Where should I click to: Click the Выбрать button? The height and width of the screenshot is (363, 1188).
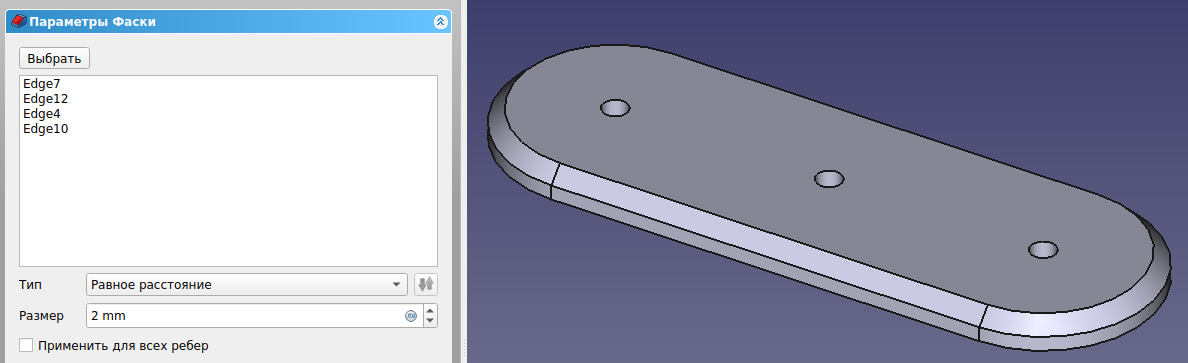55,58
